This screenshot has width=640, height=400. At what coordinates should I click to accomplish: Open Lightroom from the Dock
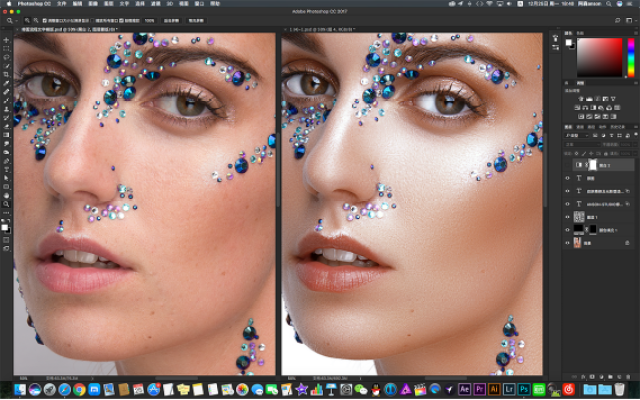510,388
